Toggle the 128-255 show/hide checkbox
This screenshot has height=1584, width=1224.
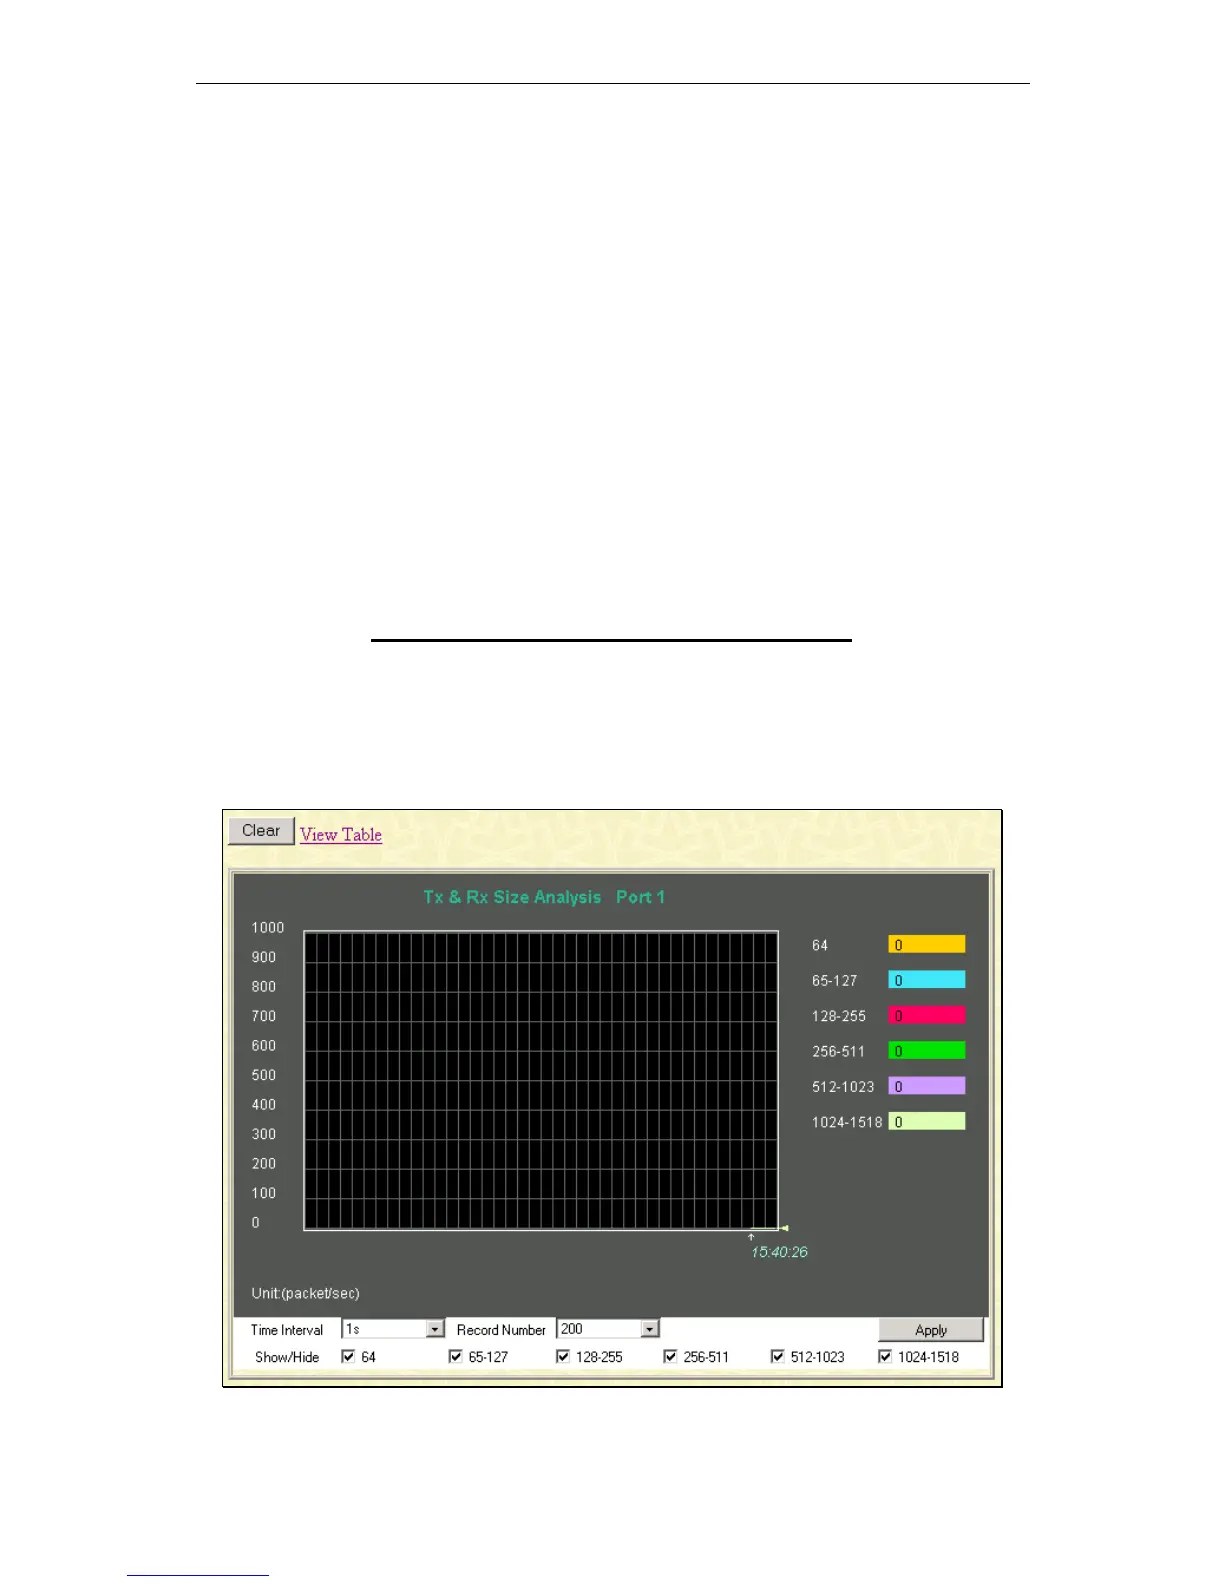[x=562, y=1356]
